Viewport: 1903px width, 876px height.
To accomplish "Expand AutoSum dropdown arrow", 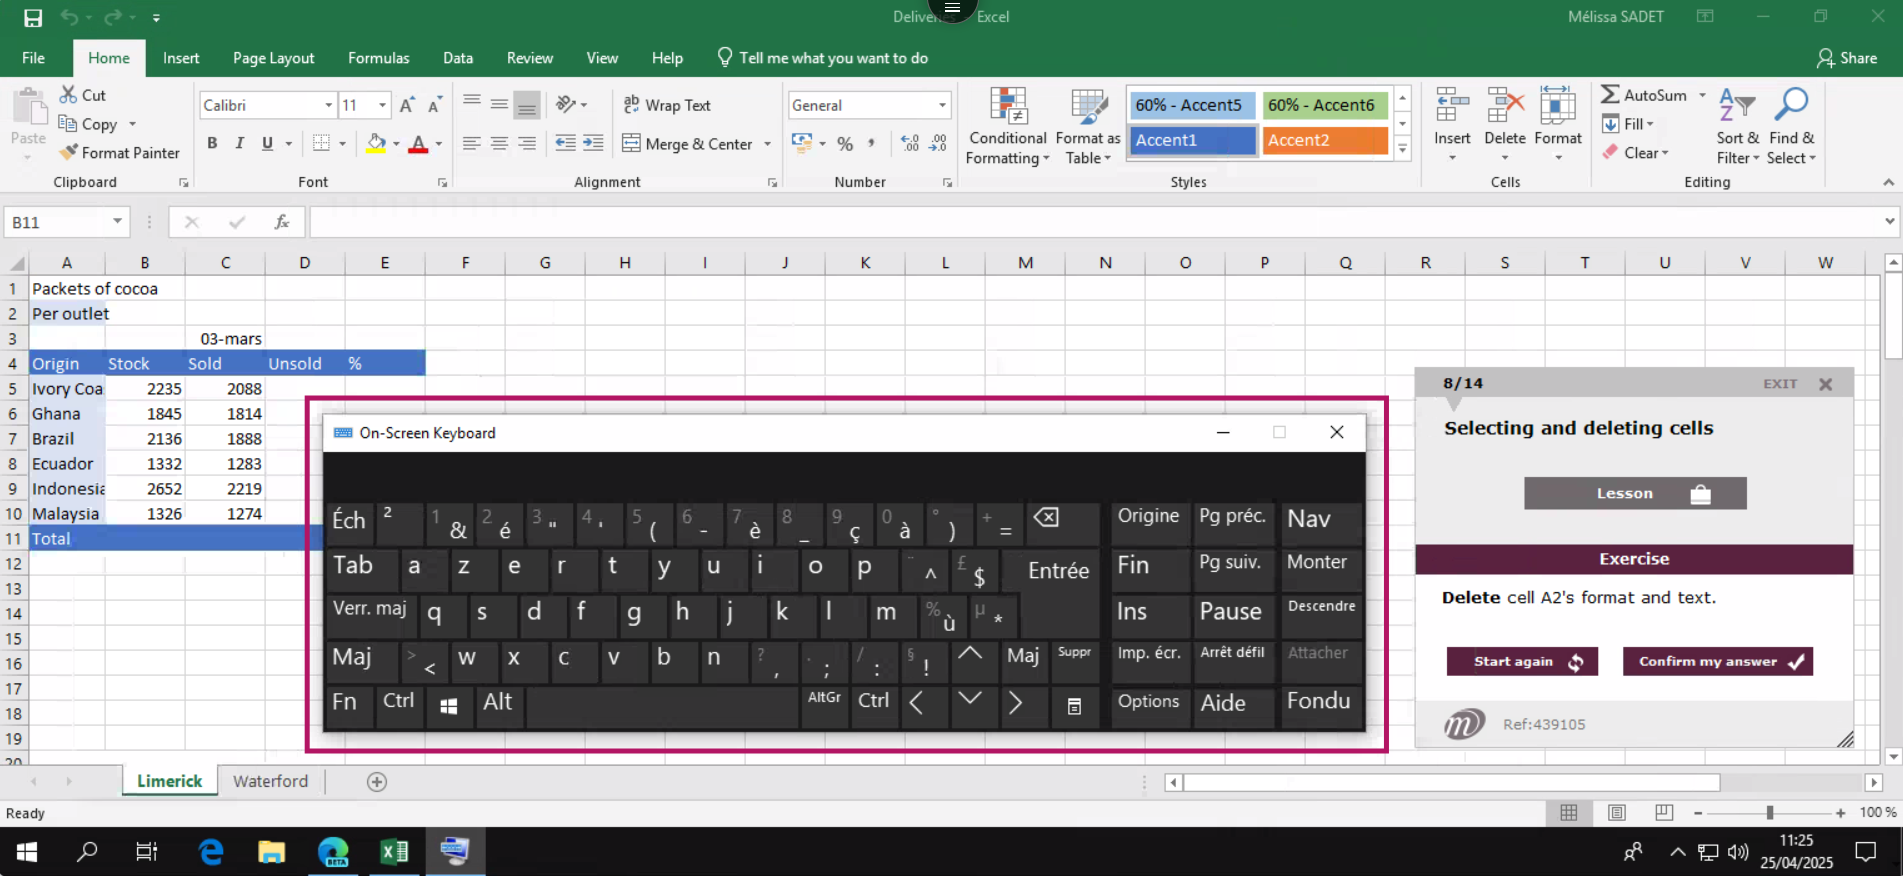I will point(1702,95).
